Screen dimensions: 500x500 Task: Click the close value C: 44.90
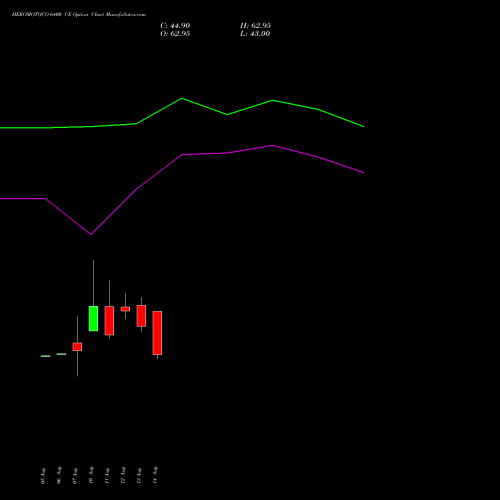tap(175, 26)
